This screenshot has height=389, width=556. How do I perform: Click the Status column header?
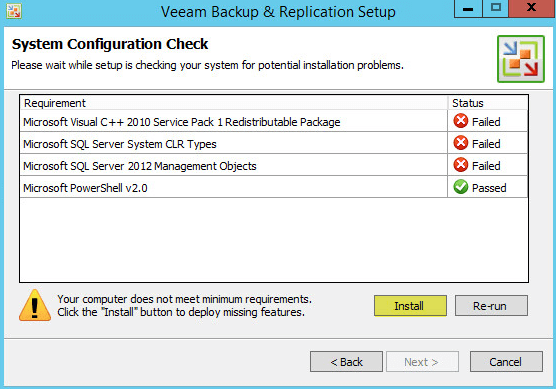pyautogui.click(x=488, y=103)
